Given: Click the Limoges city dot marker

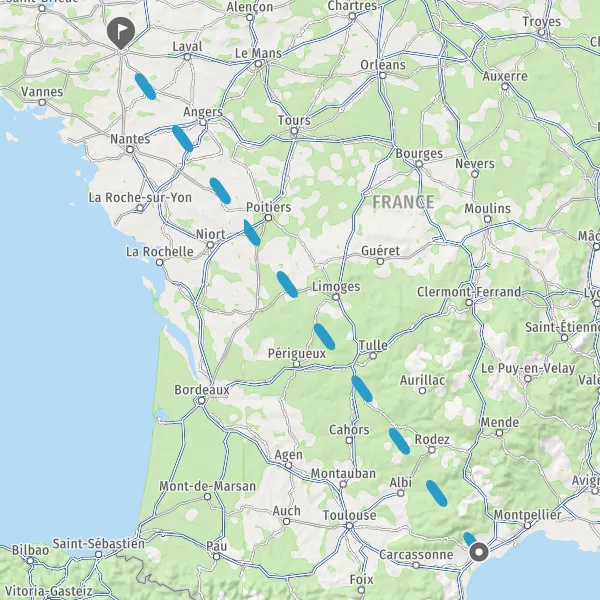Looking at the screenshot, I should tap(336, 297).
